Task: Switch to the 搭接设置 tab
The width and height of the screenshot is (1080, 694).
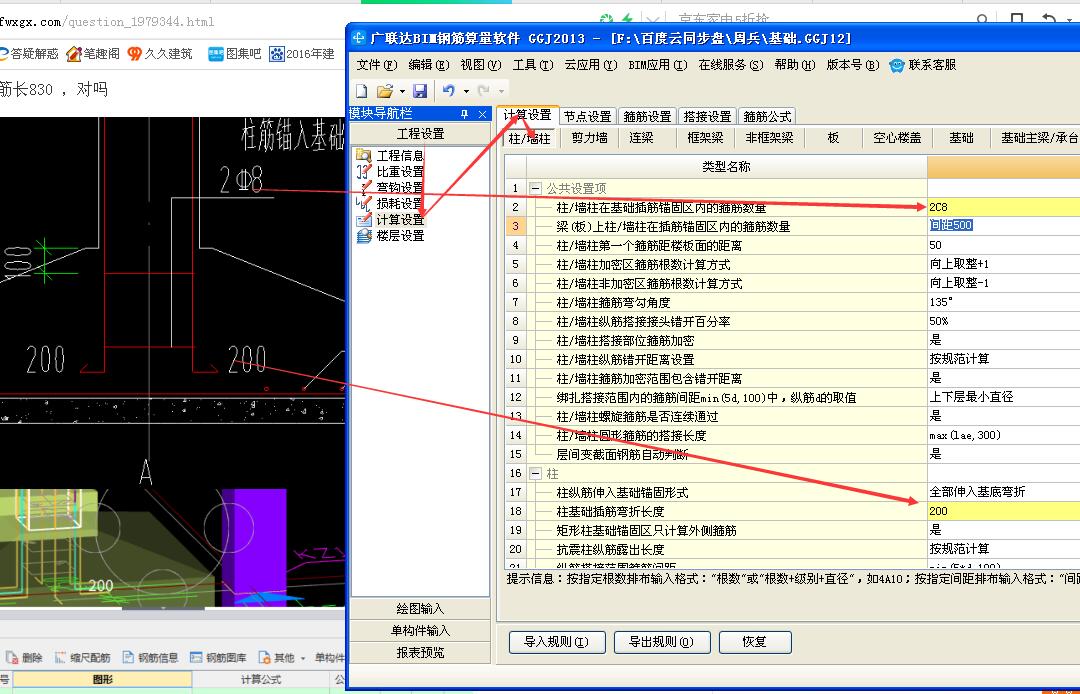Action: [707, 116]
